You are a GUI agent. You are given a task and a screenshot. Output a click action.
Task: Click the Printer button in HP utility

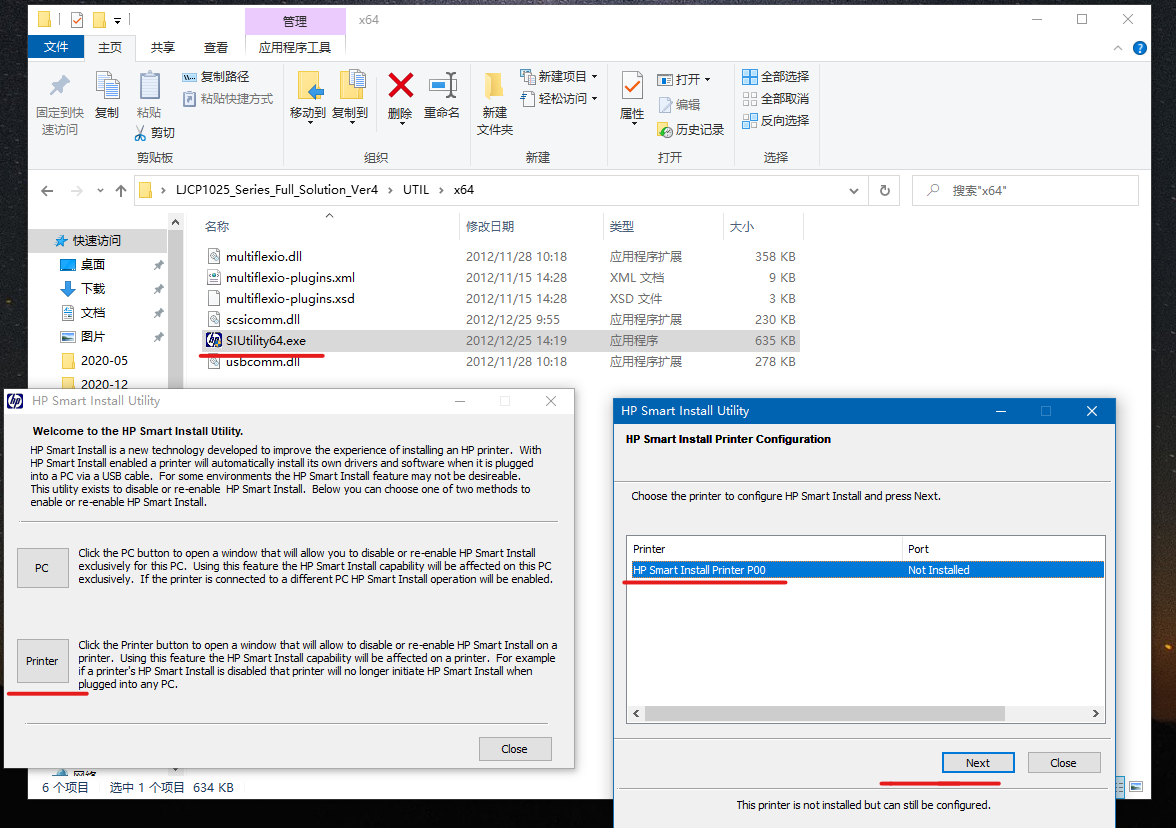(42, 661)
